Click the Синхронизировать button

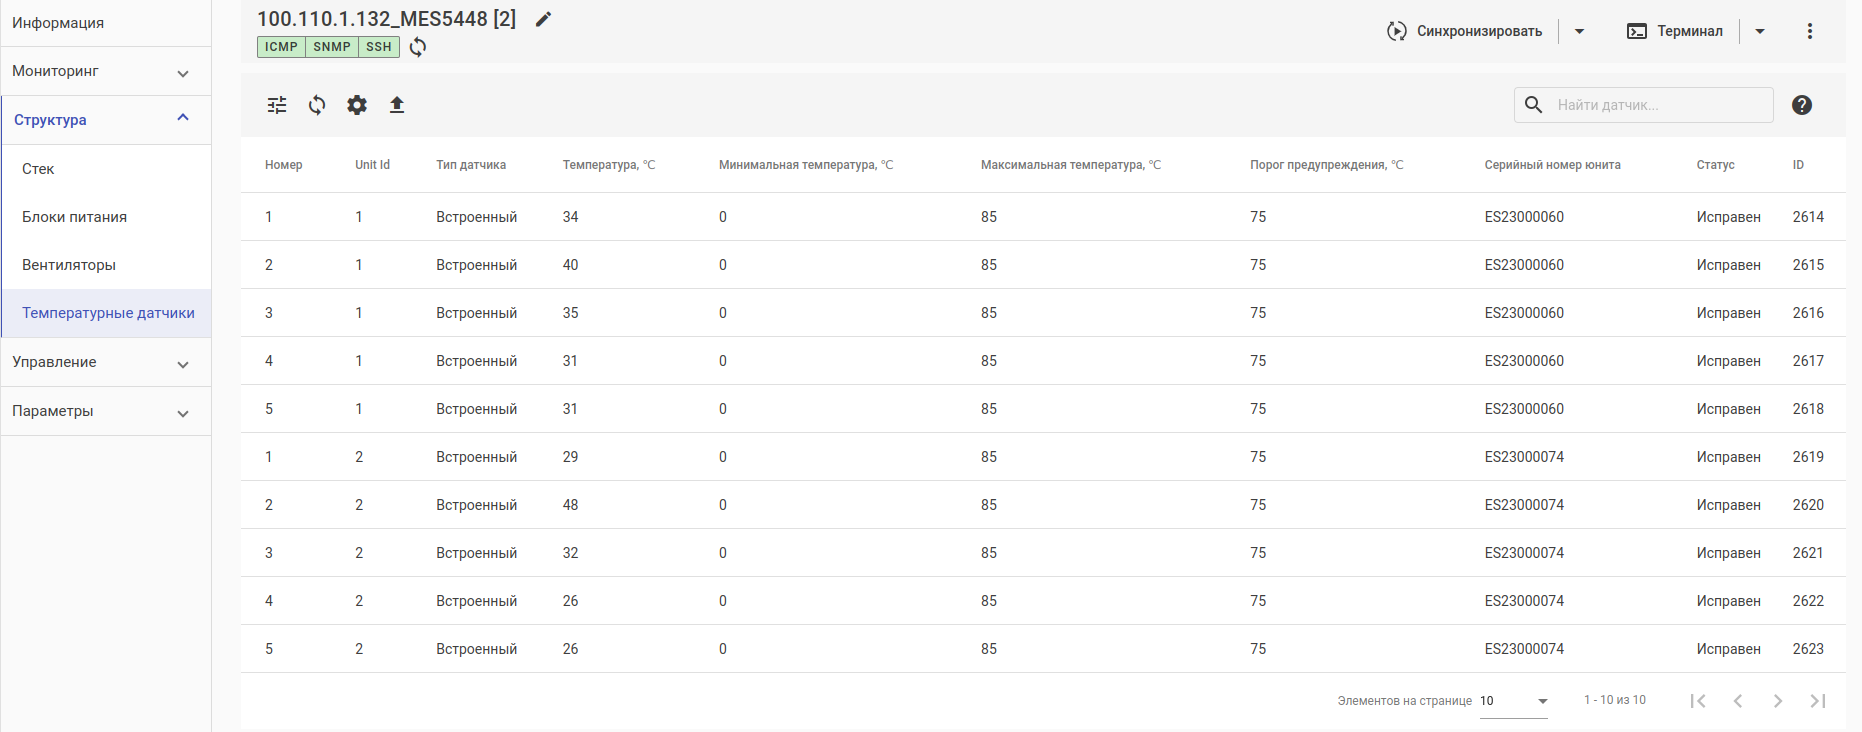pyautogui.click(x=1466, y=31)
